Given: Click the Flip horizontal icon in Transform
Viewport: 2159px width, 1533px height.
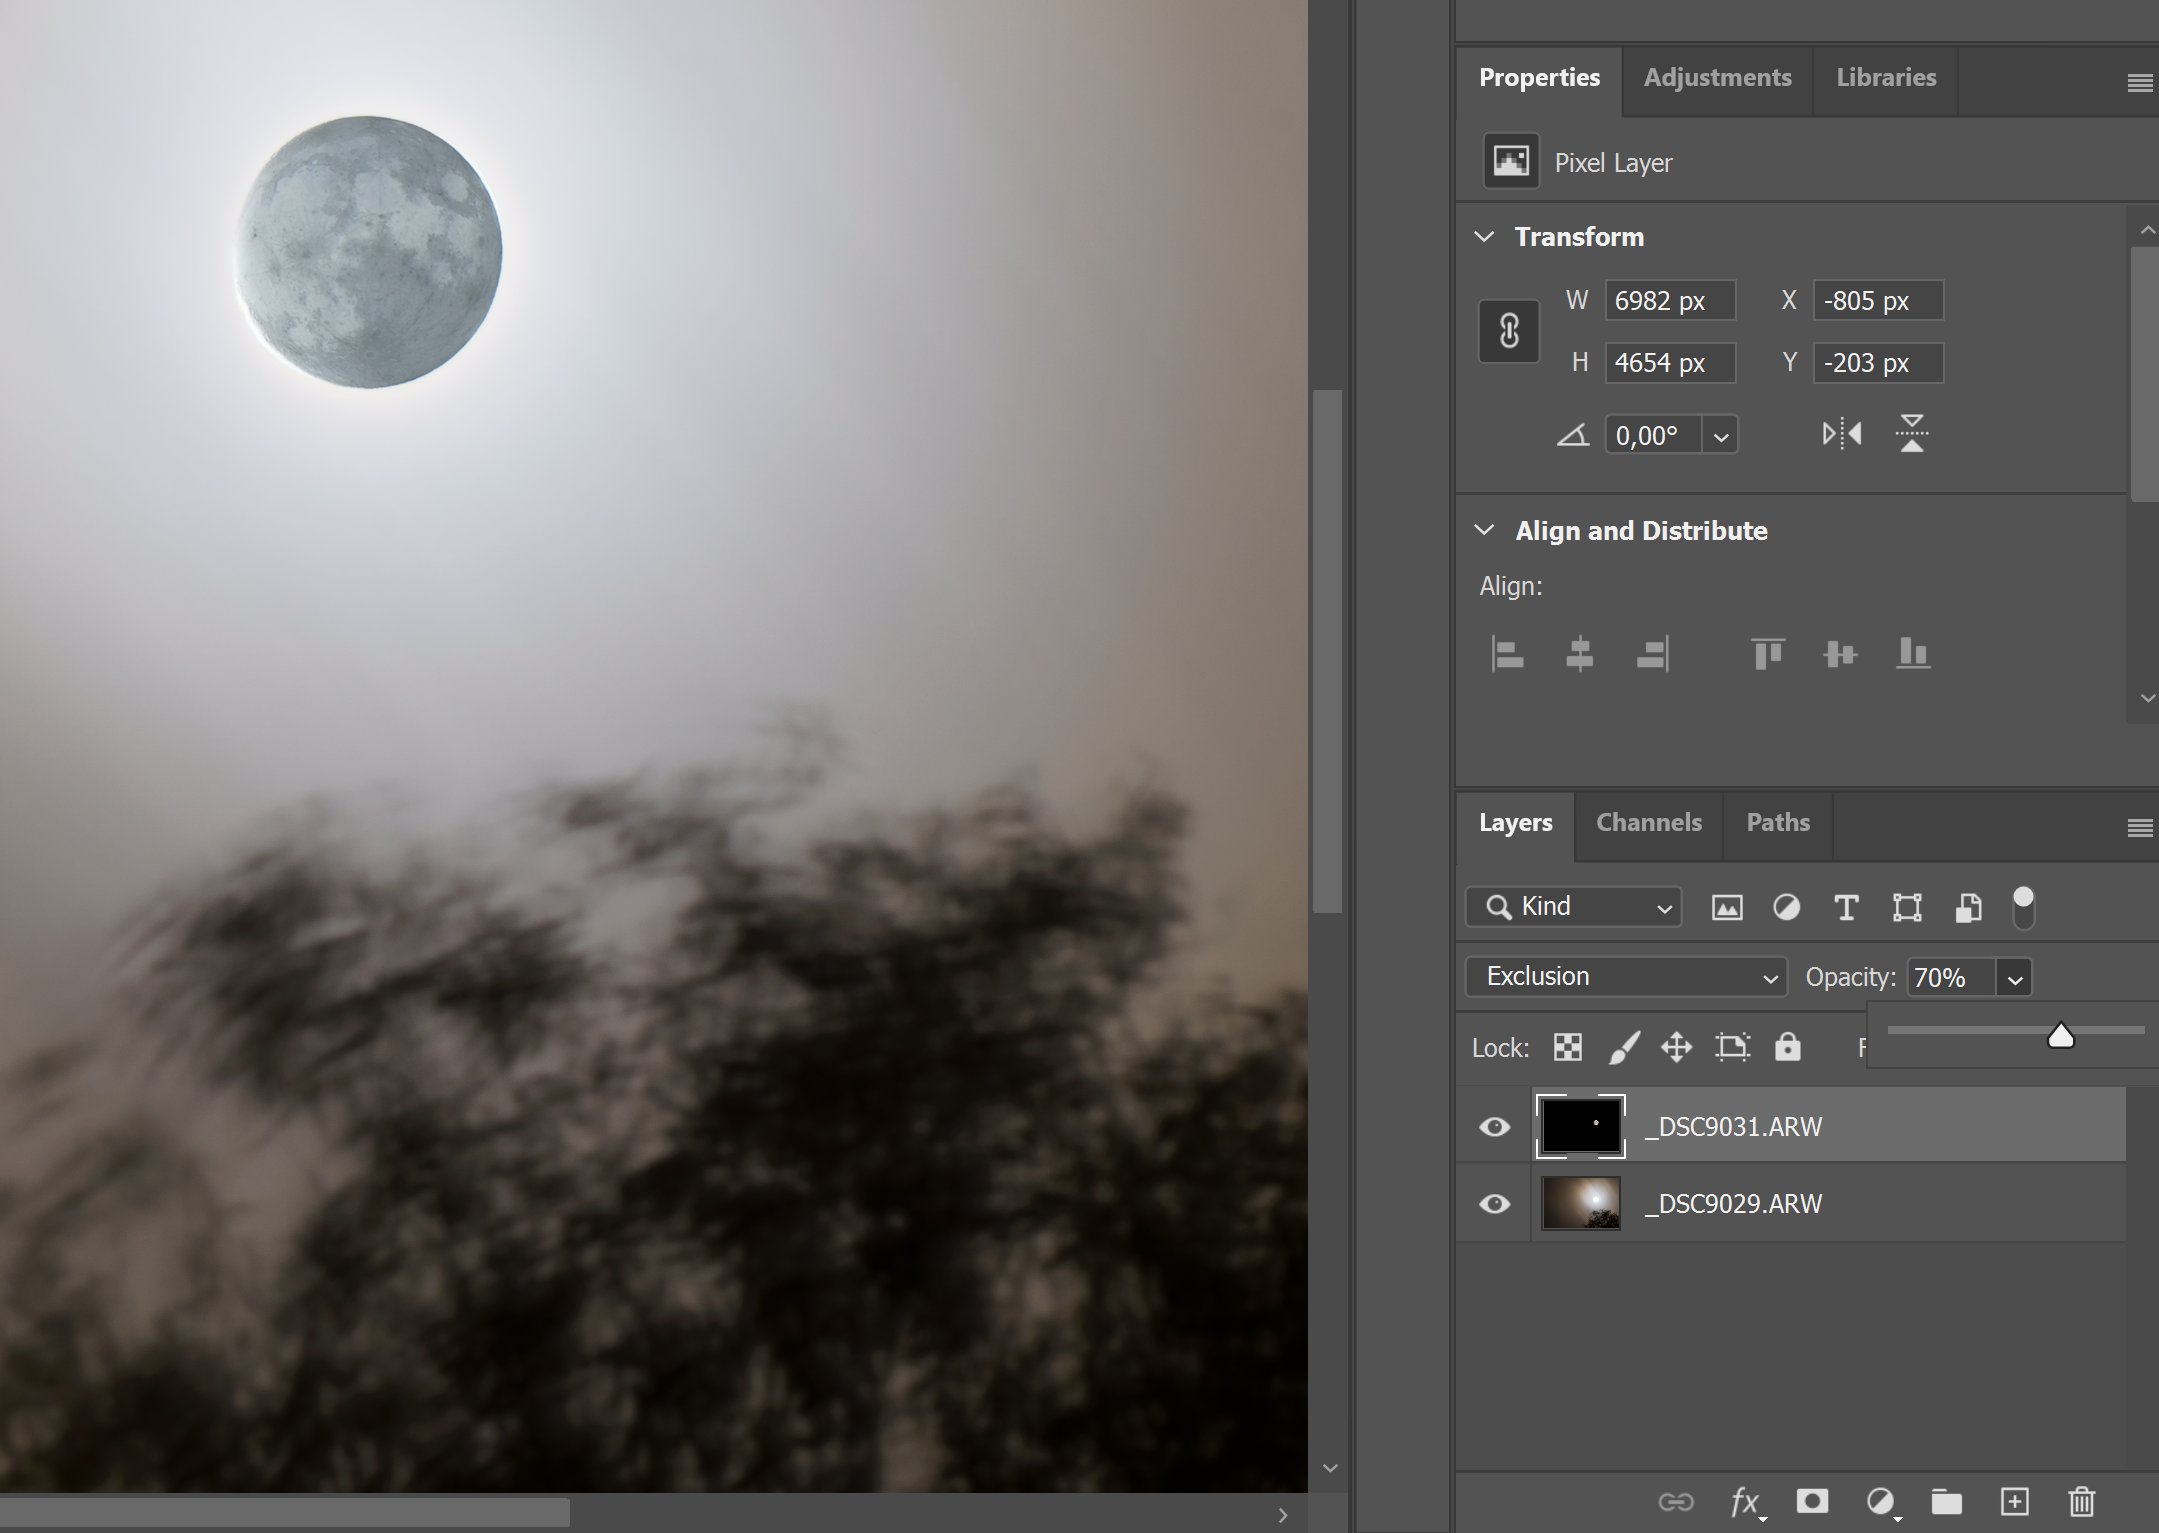Looking at the screenshot, I should pos(1841,433).
